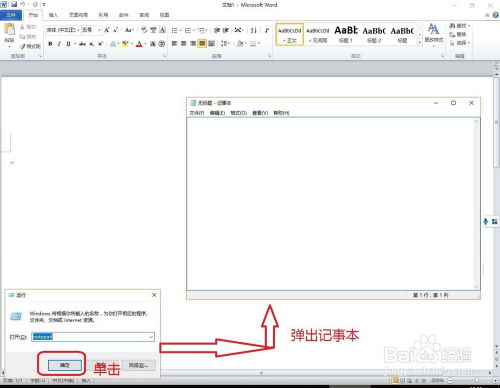Click Word's Help question mark icon
Viewport: 500px width, 388px height.
point(496,15)
